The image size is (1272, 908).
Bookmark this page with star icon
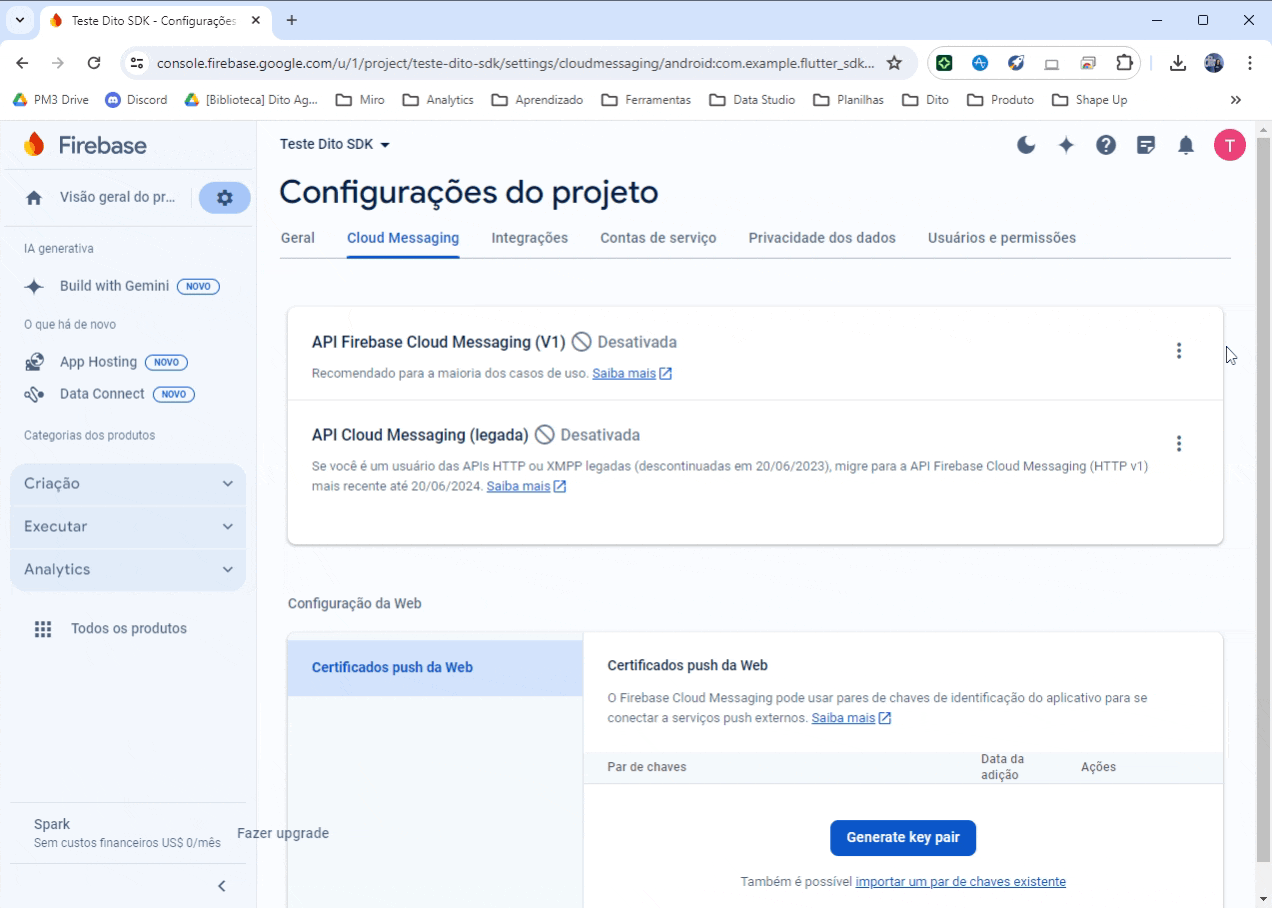894,63
